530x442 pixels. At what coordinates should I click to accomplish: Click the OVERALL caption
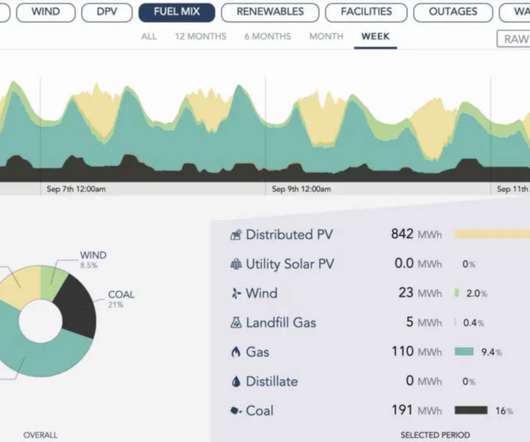point(41,435)
